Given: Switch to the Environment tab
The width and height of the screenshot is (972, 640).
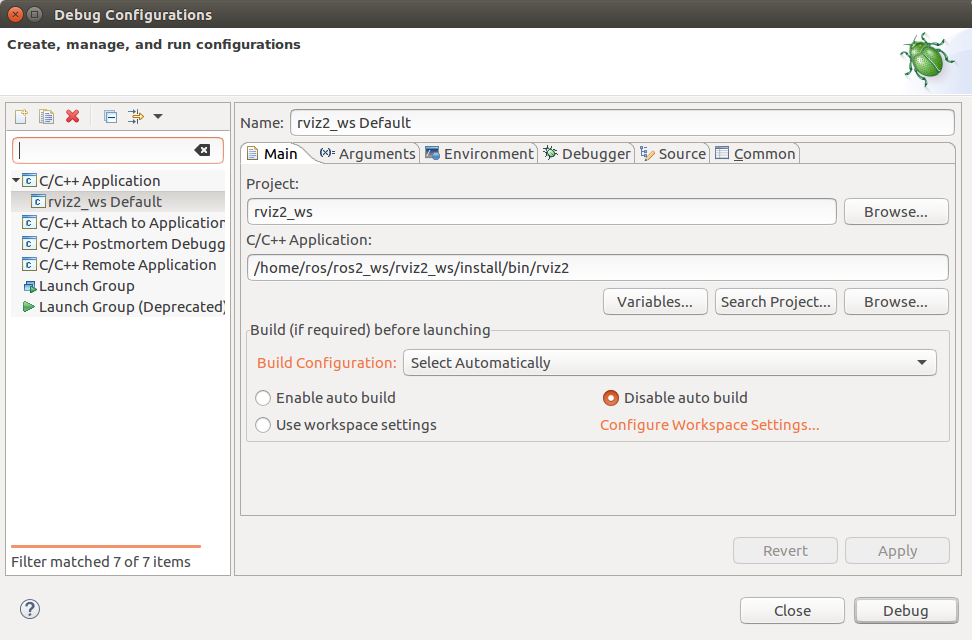Looking at the screenshot, I should point(479,153).
